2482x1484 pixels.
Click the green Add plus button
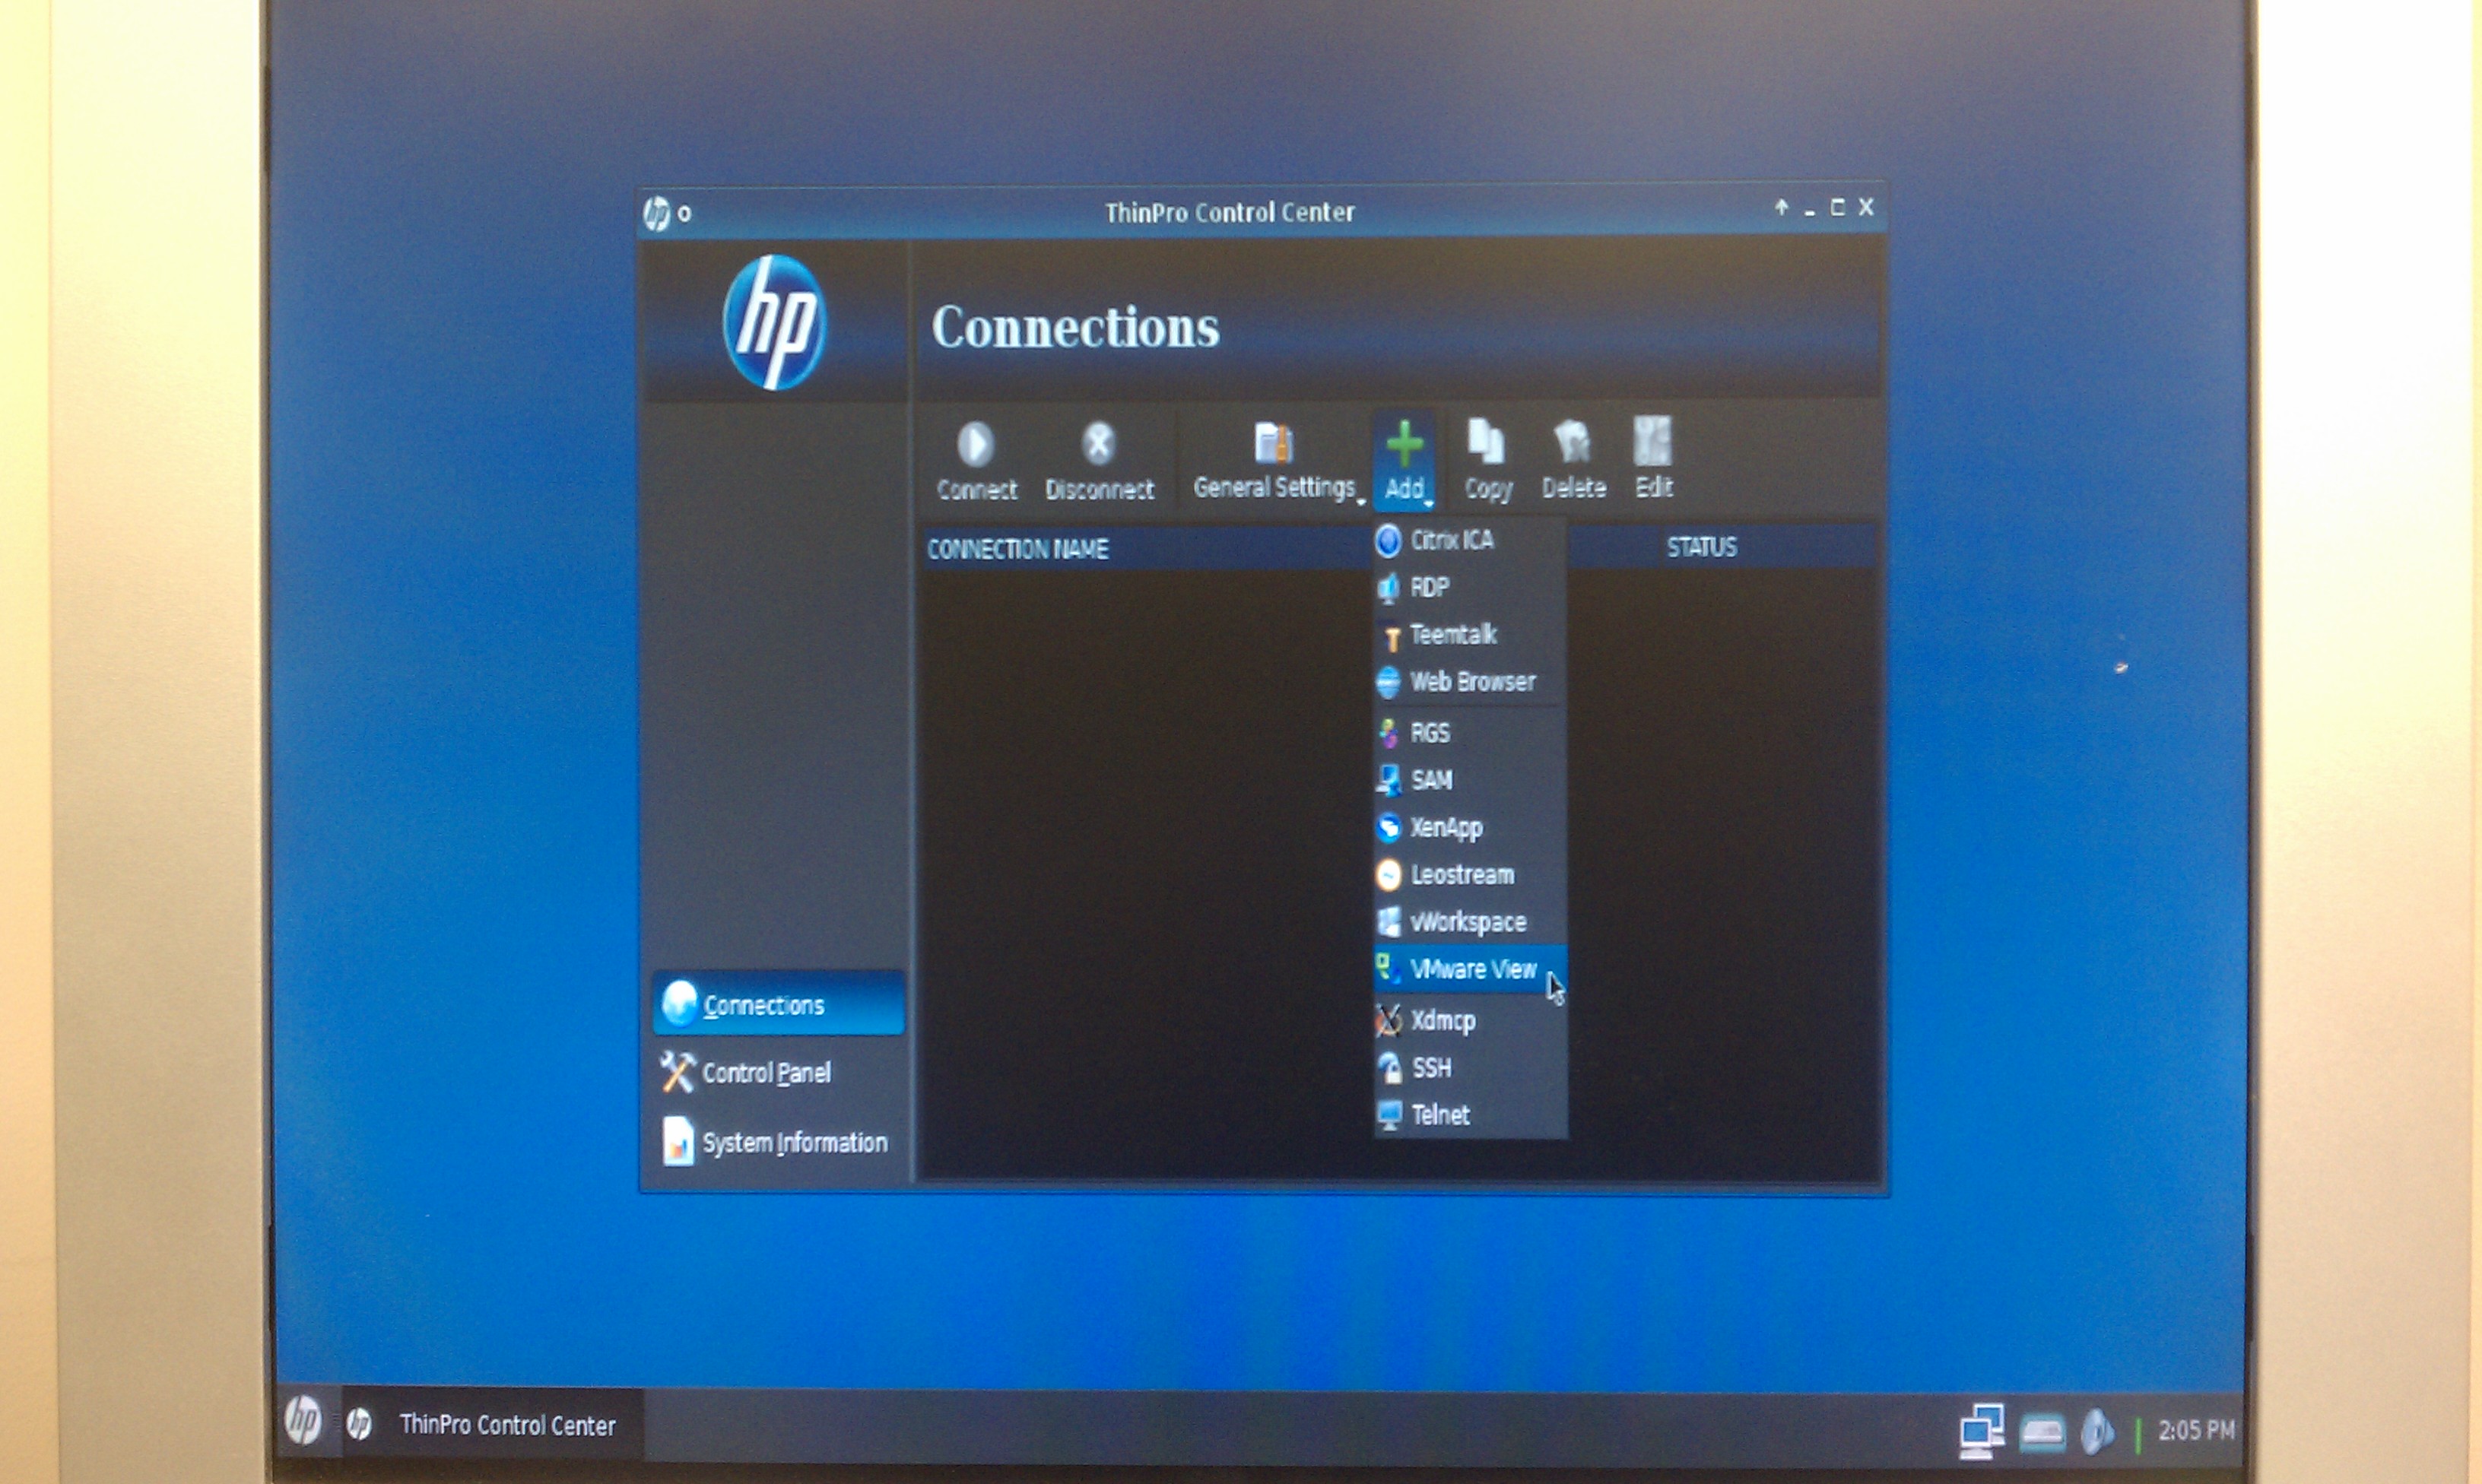click(x=1405, y=460)
